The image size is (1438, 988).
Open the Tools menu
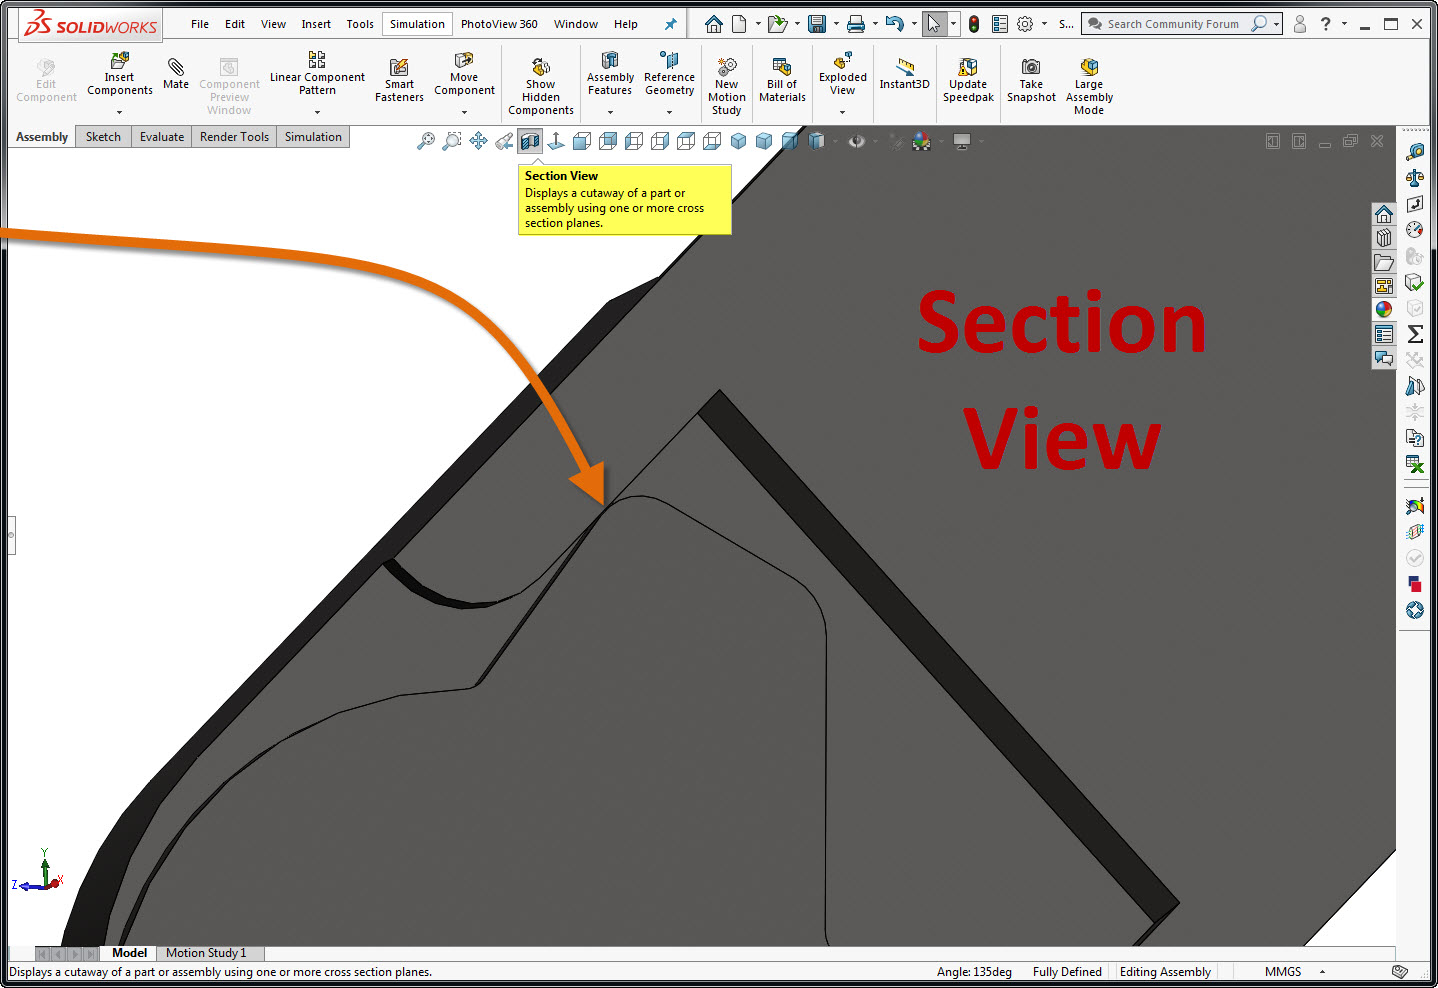coord(360,24)
